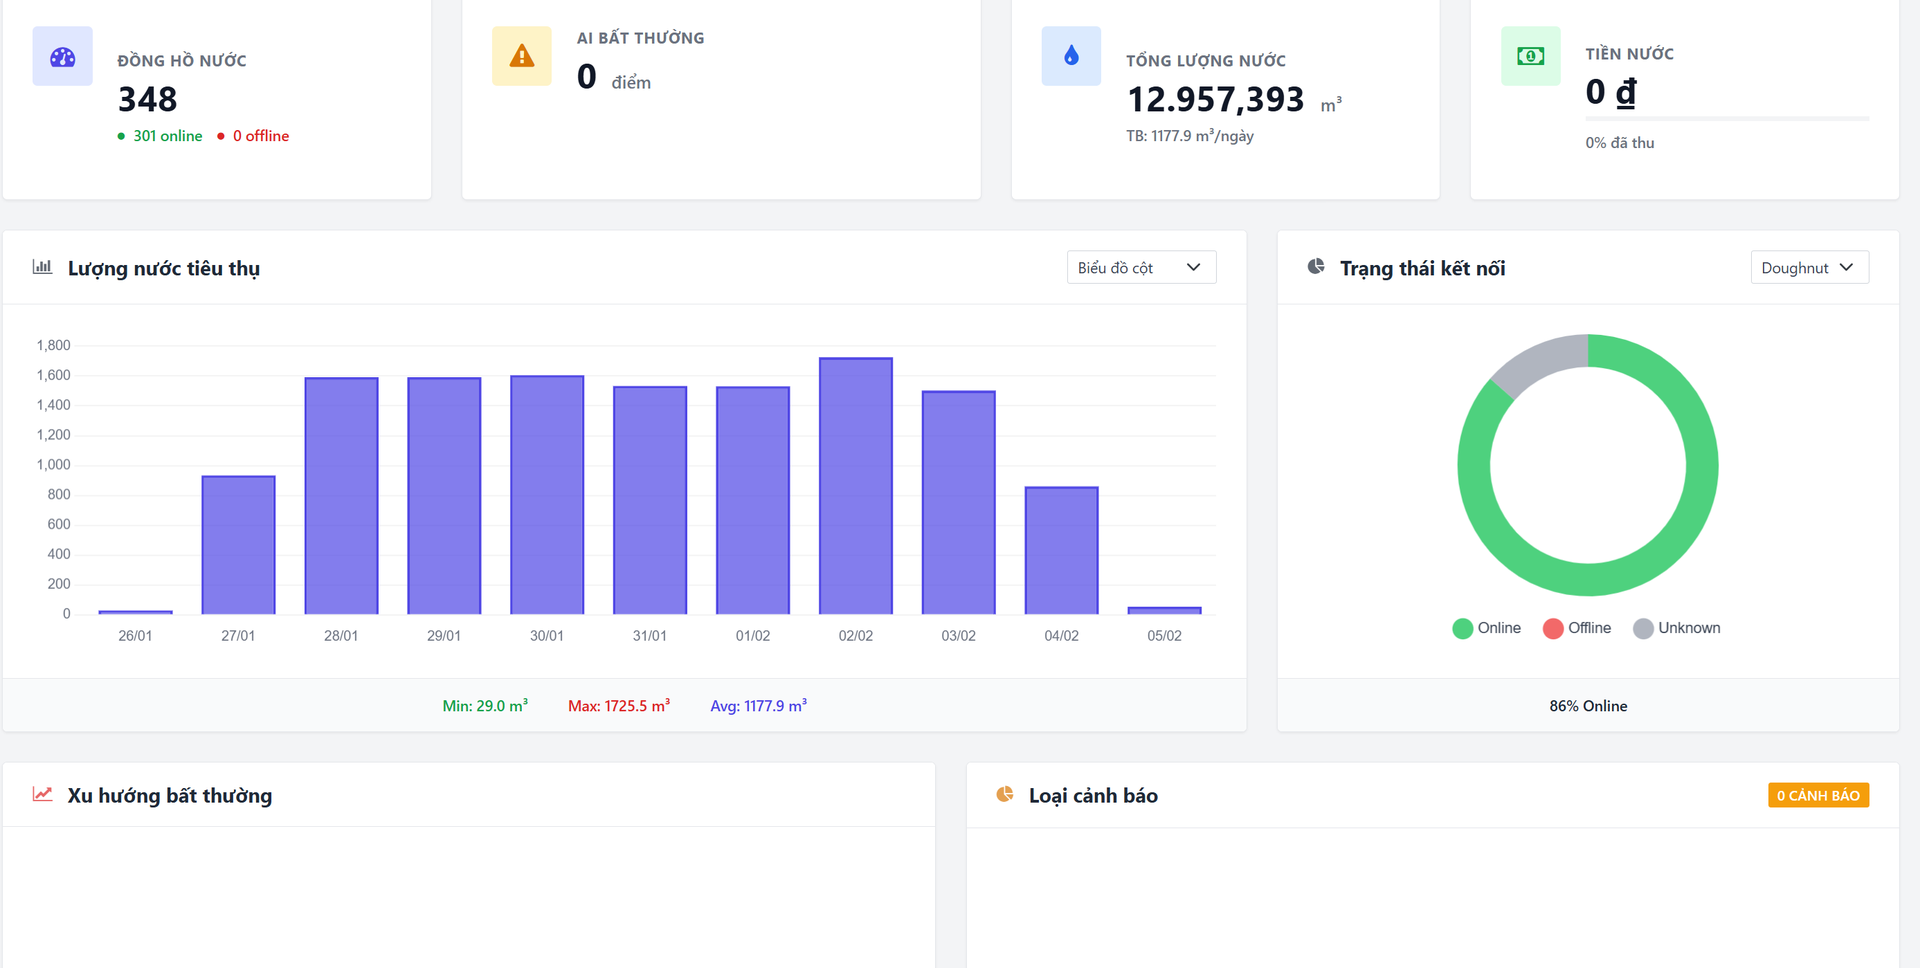The image size is (1920, 968).
Task: Open the Biểu đồ cột chart type dropdown
Action: tap(1141, 267)
